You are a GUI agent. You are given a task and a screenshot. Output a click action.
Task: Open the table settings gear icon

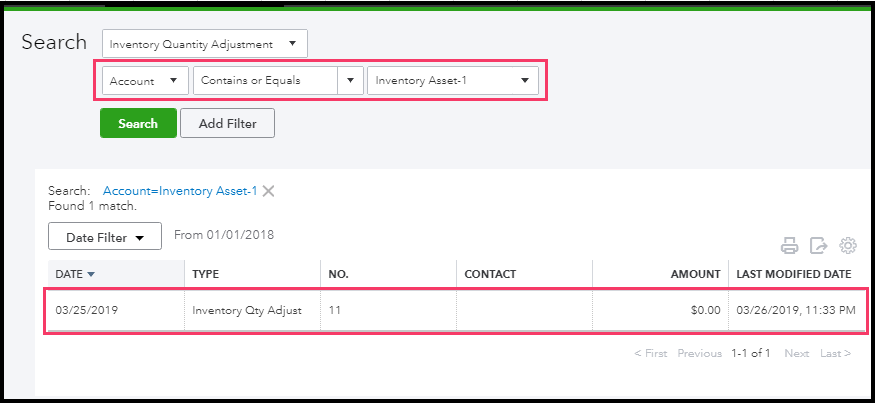pyautogui.click(x=848, y=245)
